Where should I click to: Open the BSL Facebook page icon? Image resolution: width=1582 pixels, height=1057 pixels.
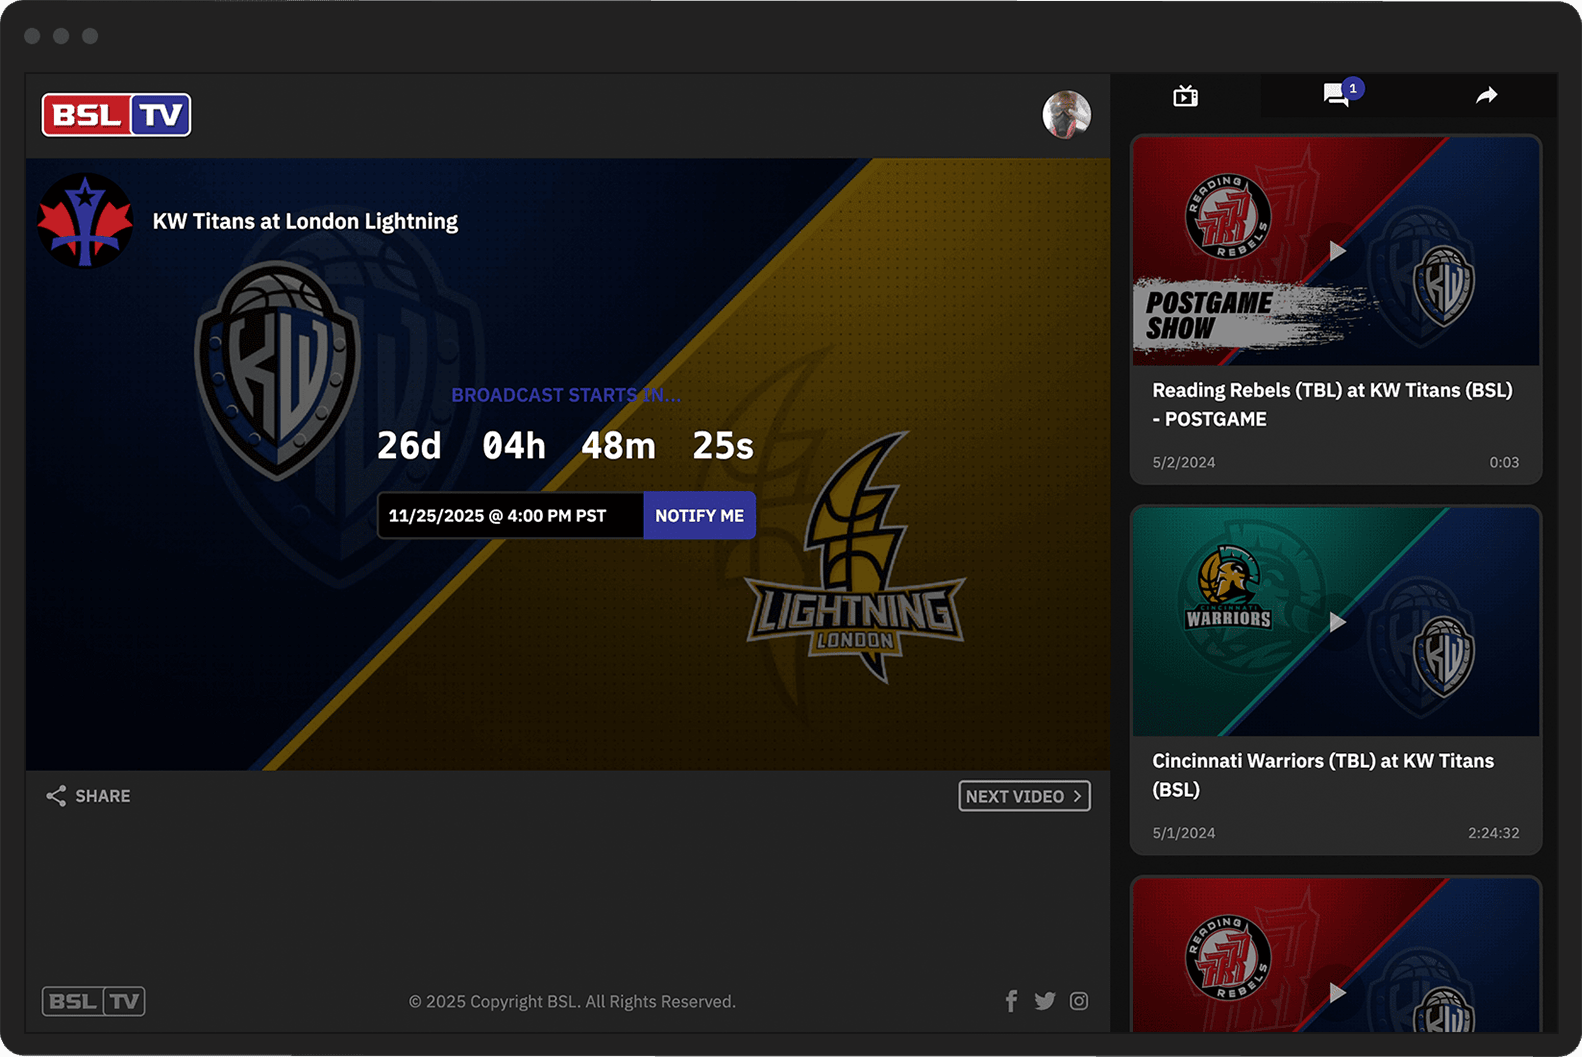[1011, 1001]
